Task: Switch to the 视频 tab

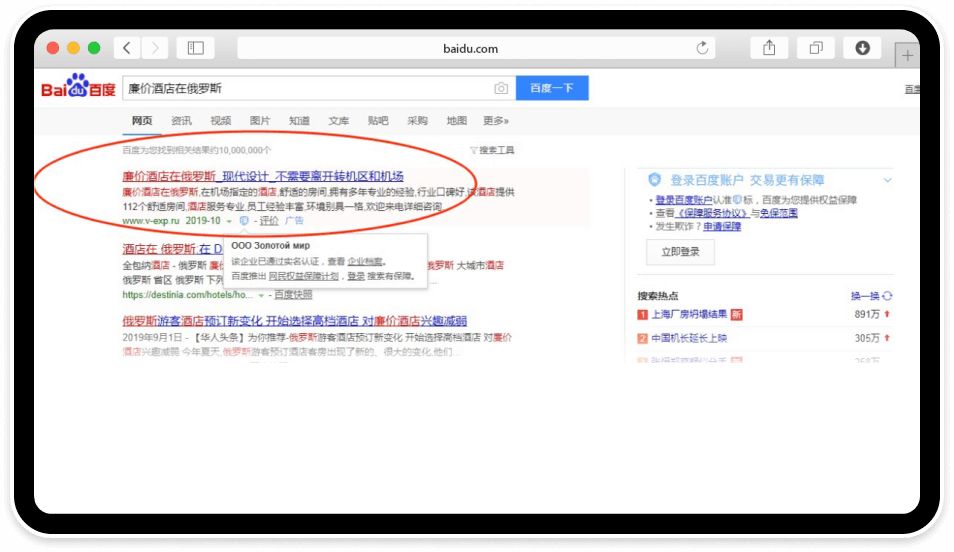Action: 221,121
